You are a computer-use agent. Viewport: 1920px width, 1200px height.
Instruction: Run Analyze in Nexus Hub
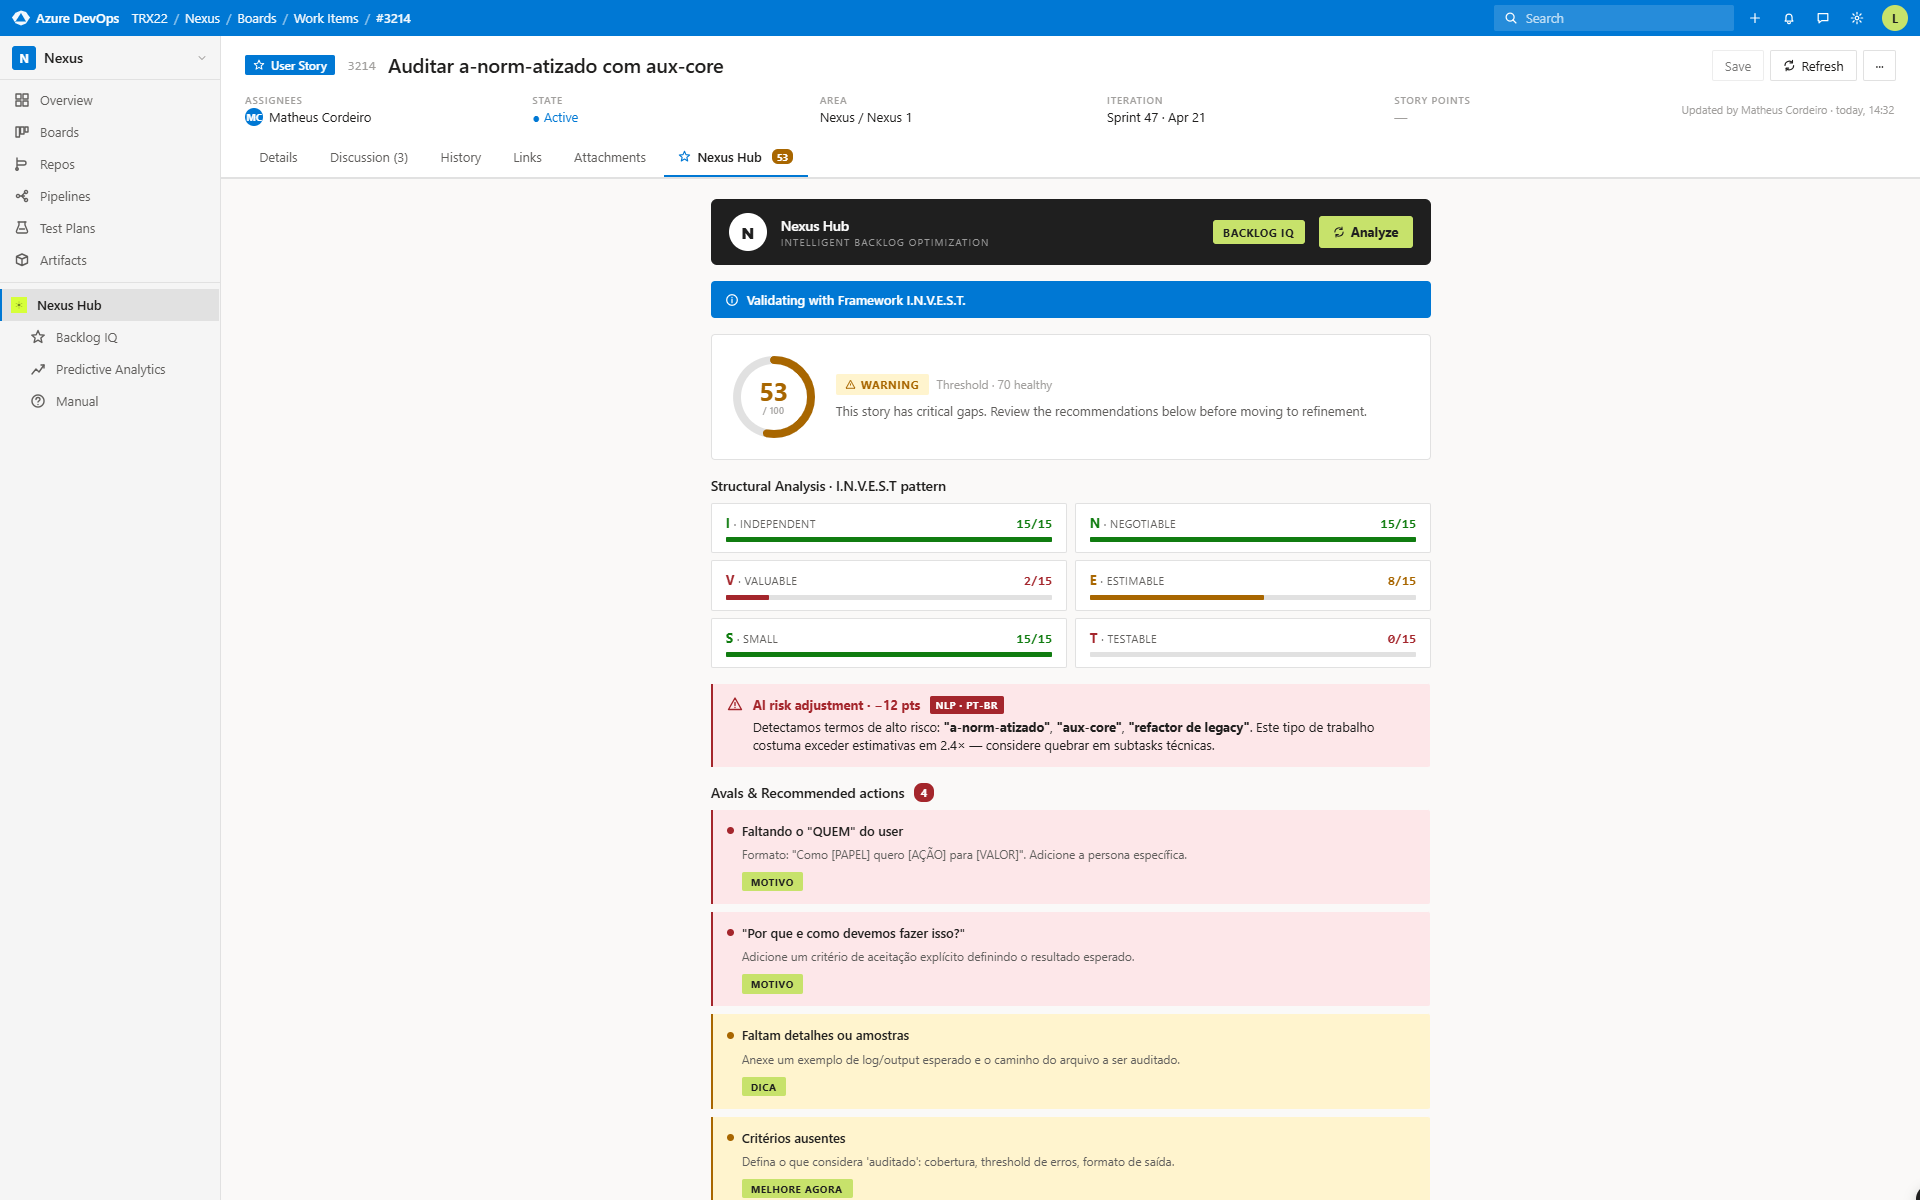tap(1365, 231)
